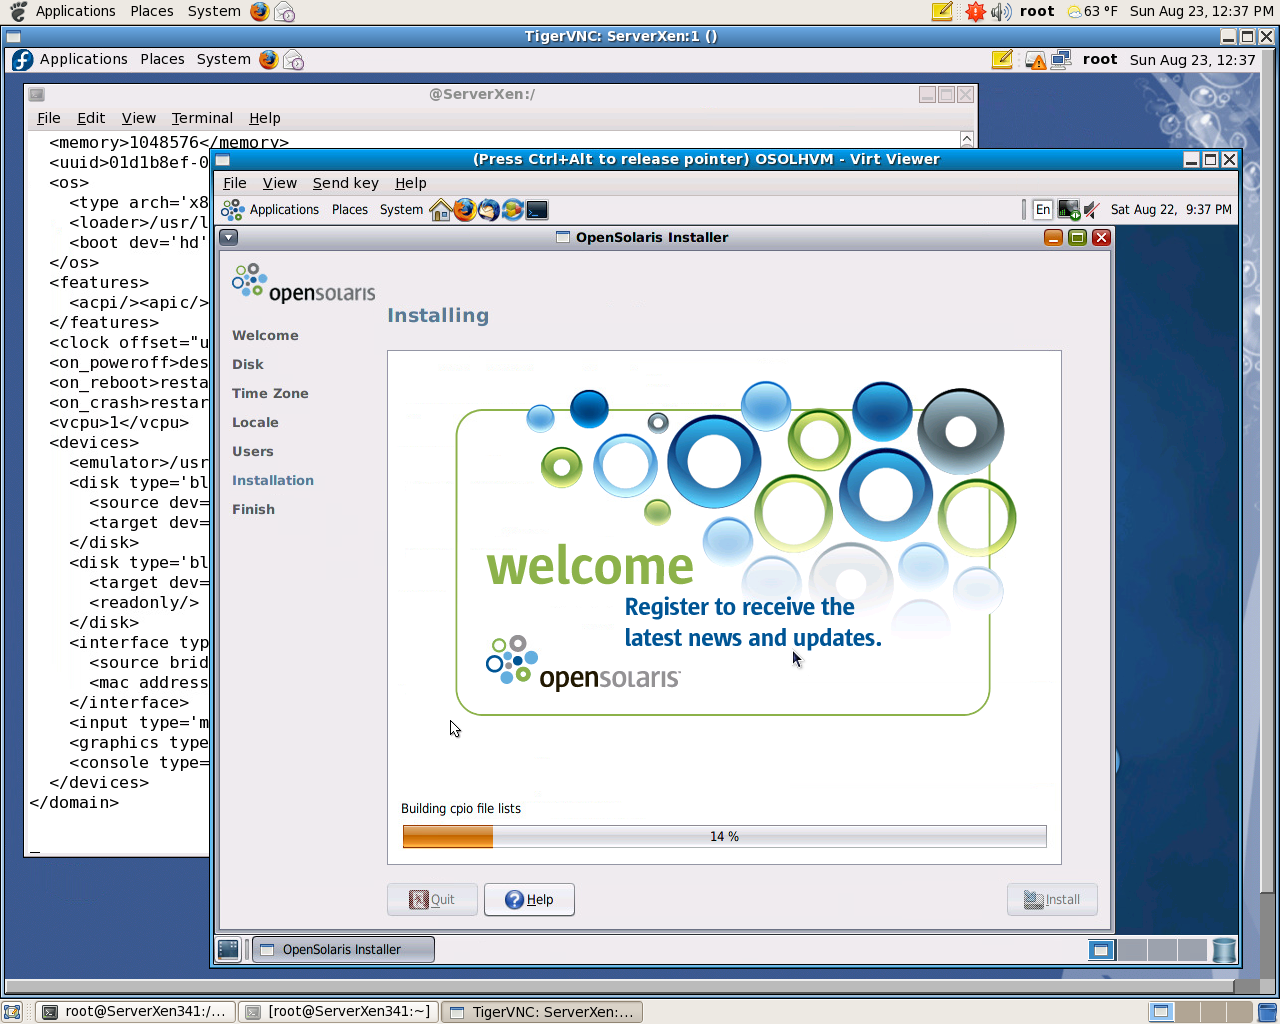Click the root user label in outermost panel
The height and width of the screenshot is (1024, 1280).
click(x=1037, y=11)
